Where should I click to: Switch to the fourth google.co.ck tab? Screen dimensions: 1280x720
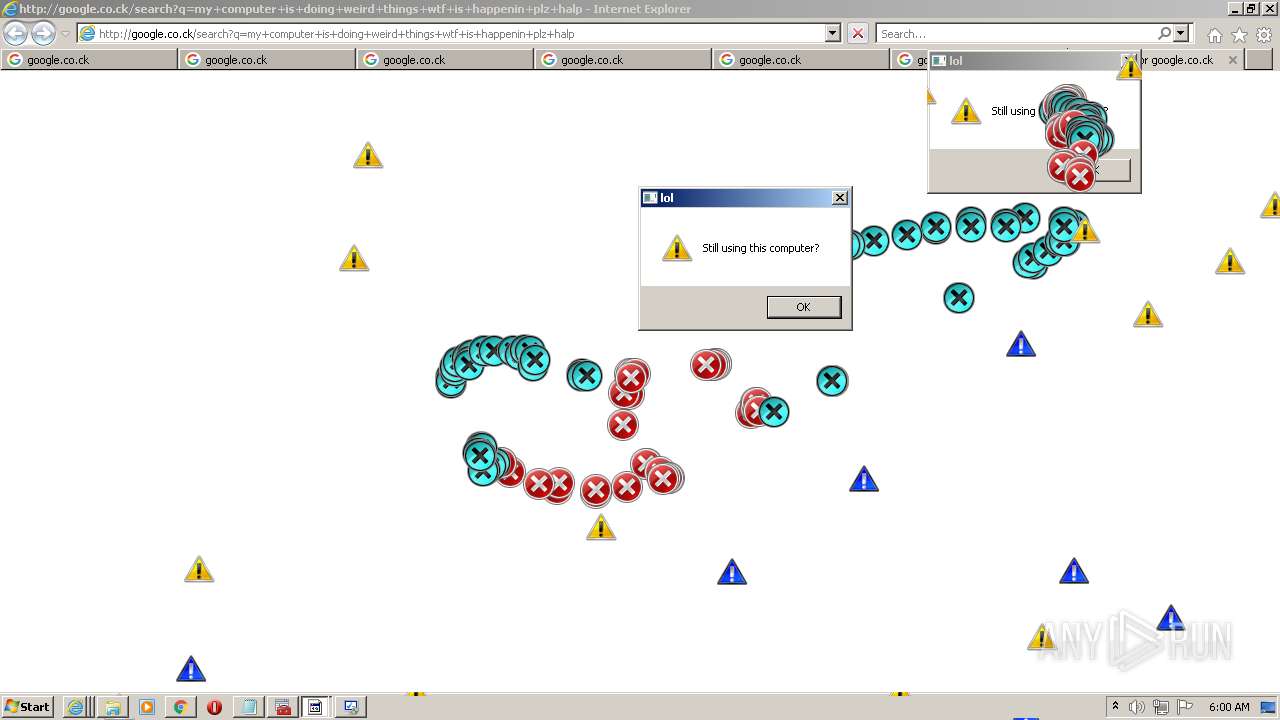coord(623,59)
